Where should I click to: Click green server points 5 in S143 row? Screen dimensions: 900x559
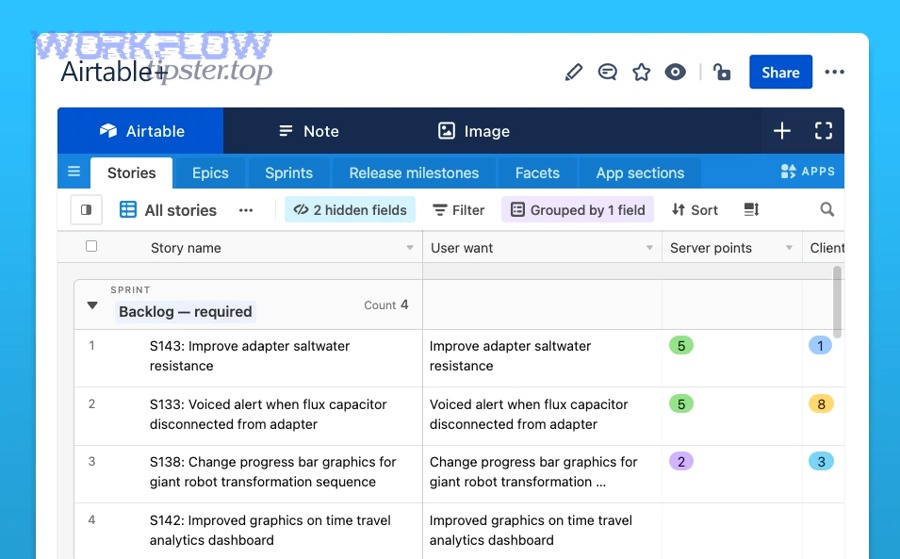(681, 346)
